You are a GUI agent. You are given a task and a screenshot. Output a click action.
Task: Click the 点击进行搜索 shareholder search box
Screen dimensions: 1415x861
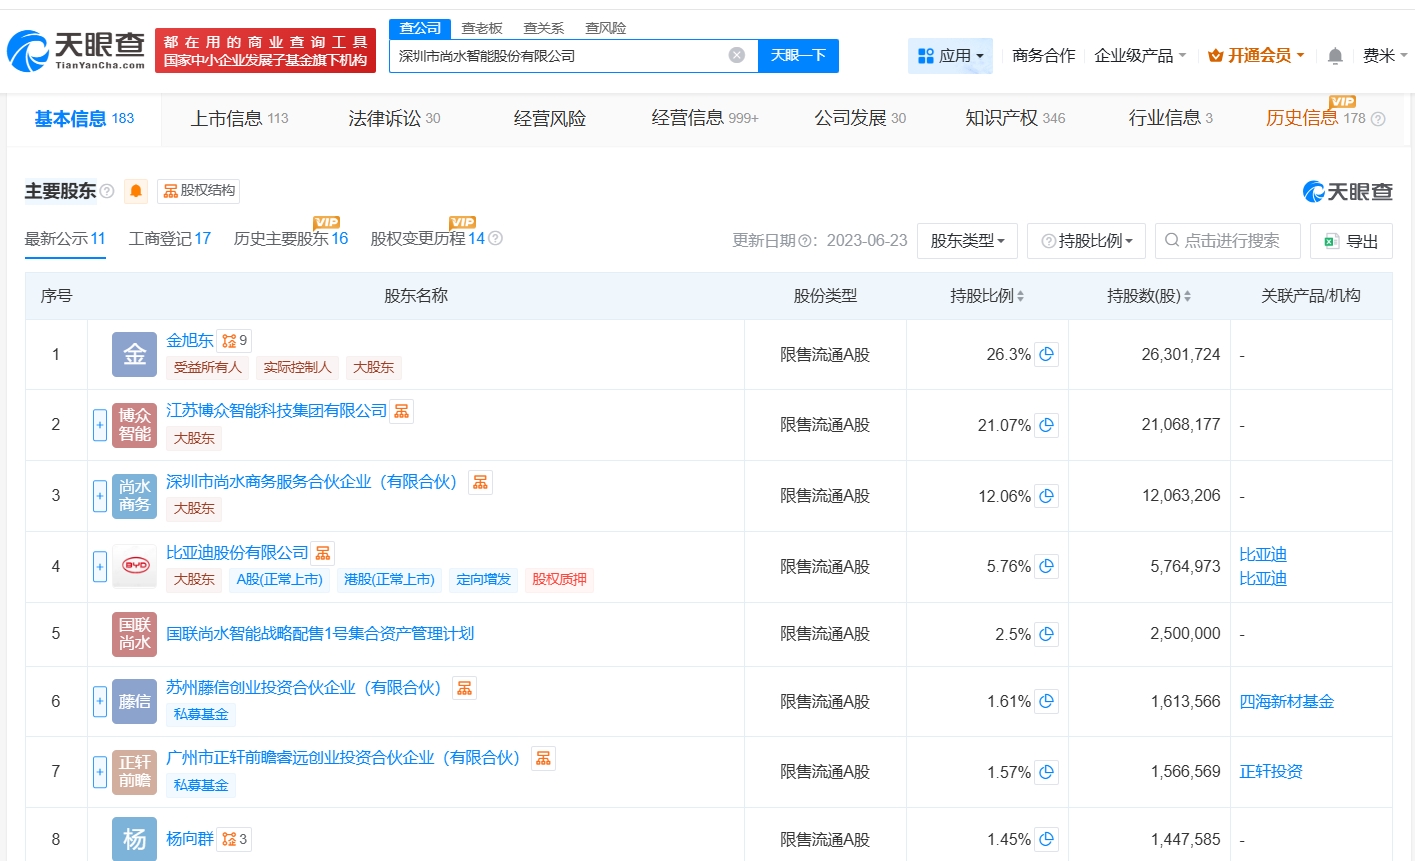[1228, 241]
